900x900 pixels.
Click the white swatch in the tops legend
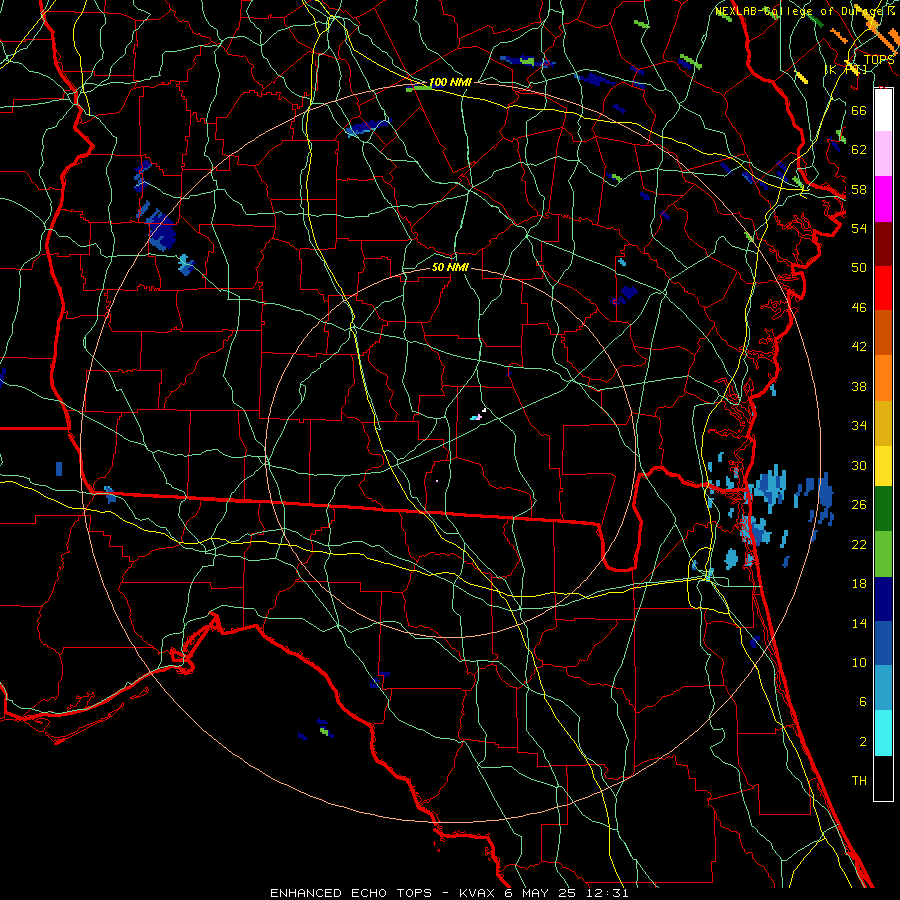click(883, 110)
